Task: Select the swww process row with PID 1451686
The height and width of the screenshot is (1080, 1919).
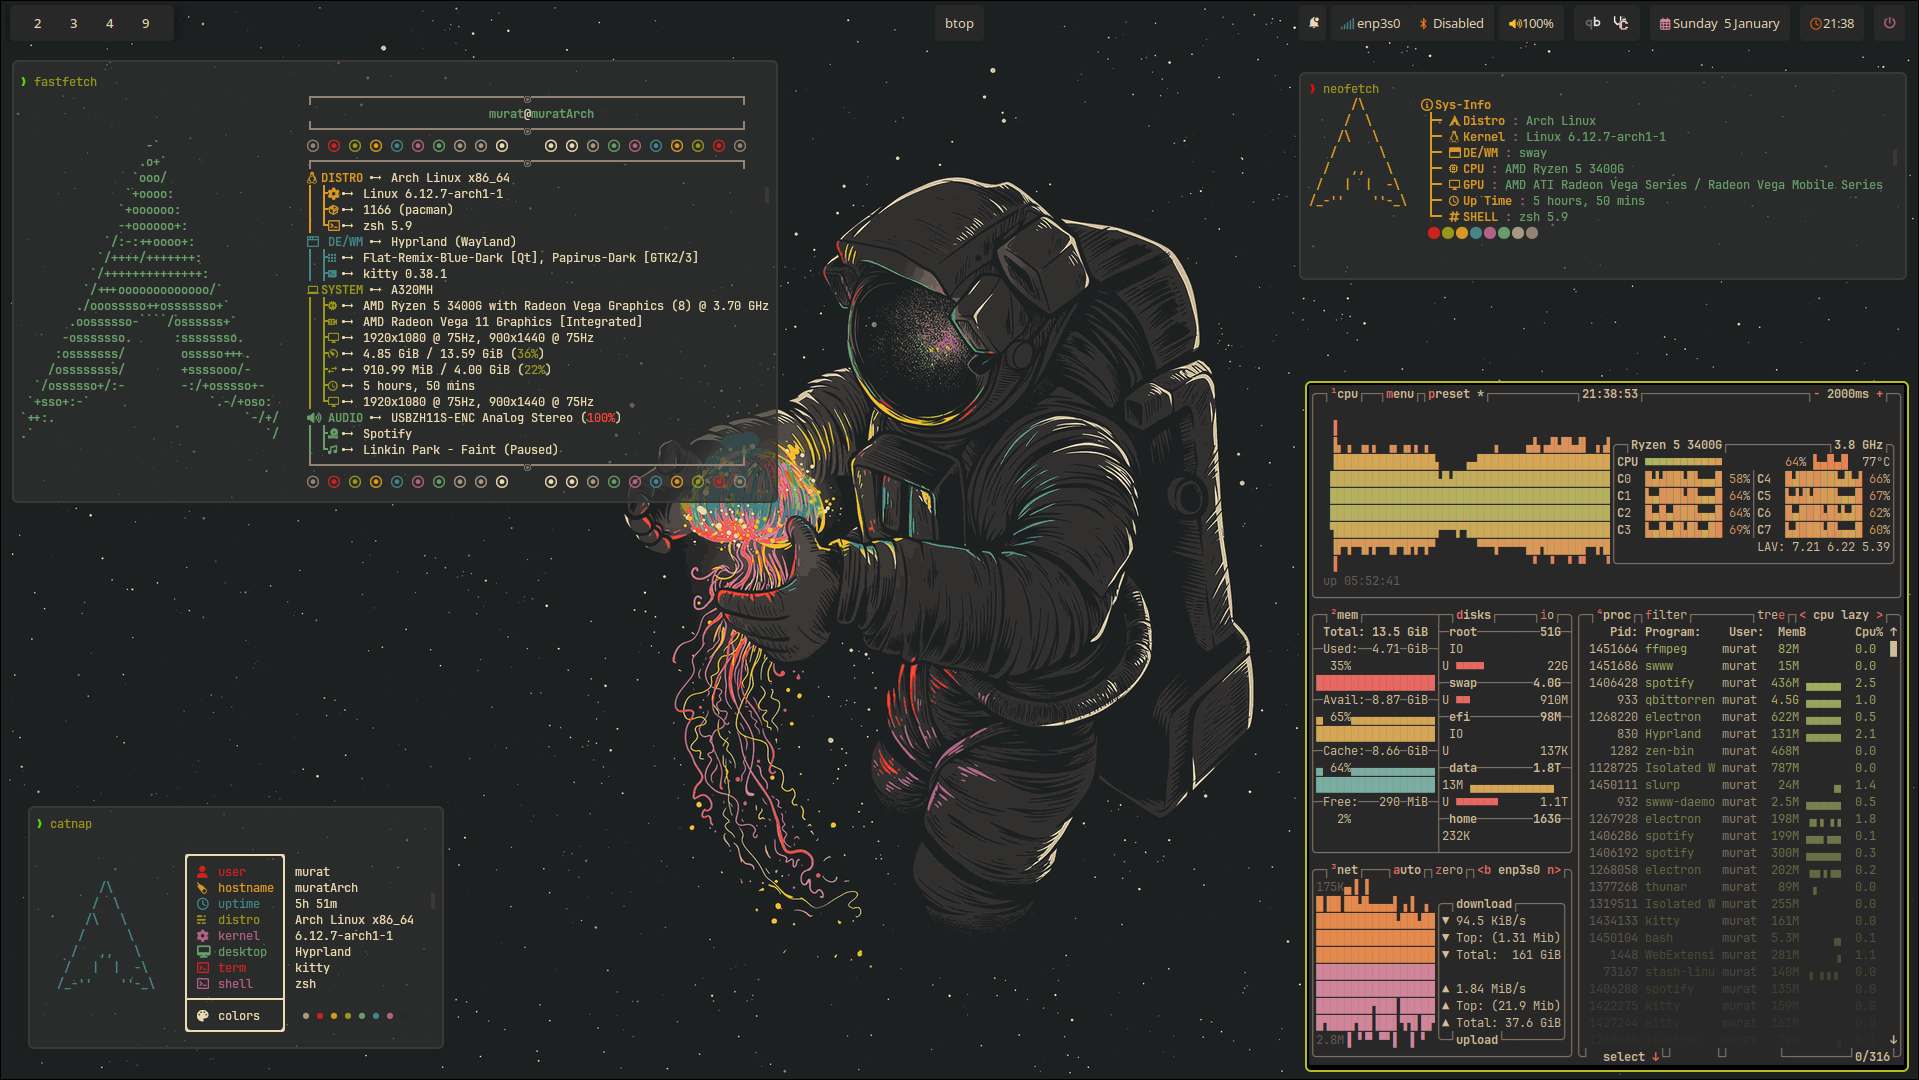Action: point(1735,666)
